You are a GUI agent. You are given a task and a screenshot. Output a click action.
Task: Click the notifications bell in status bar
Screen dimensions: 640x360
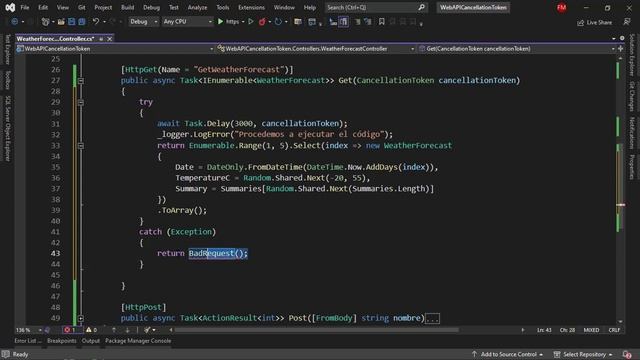pyautogui.click(x=627, y=354)
